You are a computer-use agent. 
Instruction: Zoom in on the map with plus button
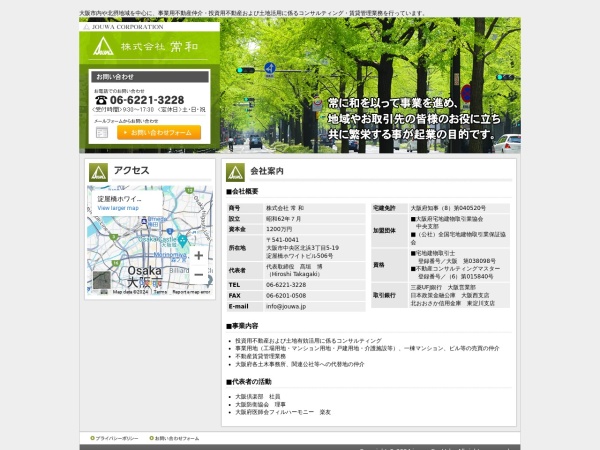[199, 256]
